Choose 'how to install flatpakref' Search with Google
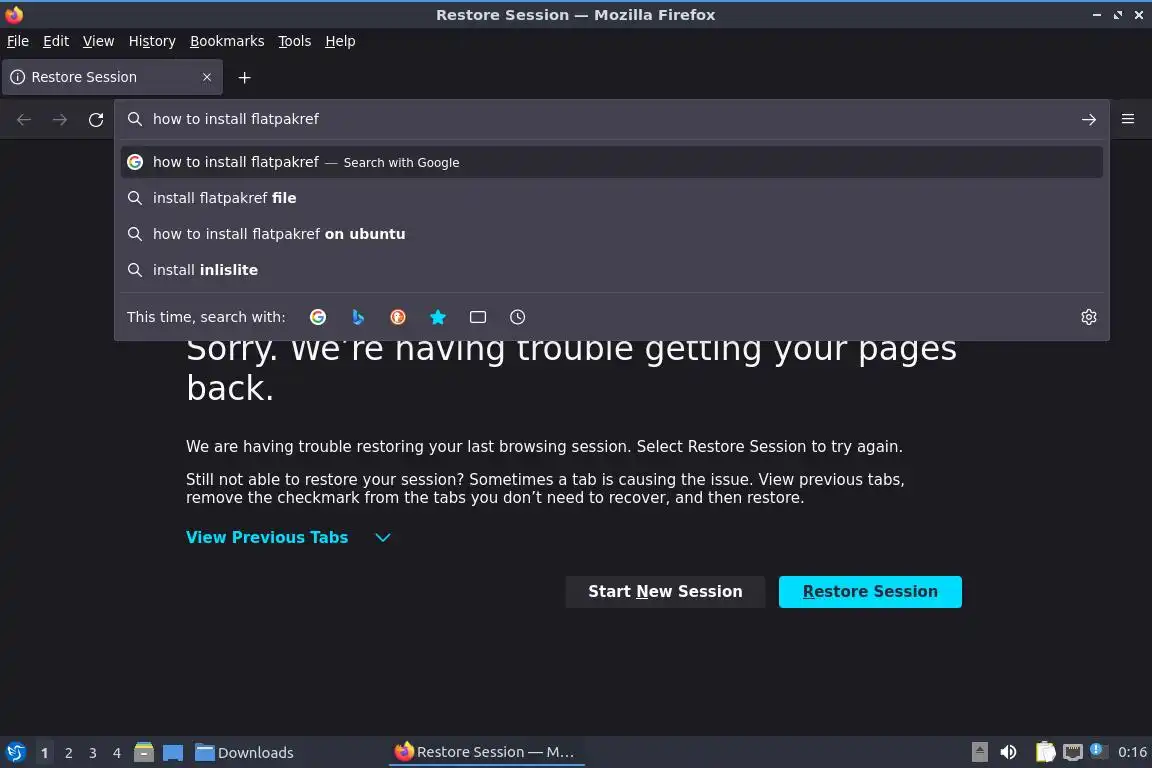The height and width of the screenshot is (768, 1152). 611,162
